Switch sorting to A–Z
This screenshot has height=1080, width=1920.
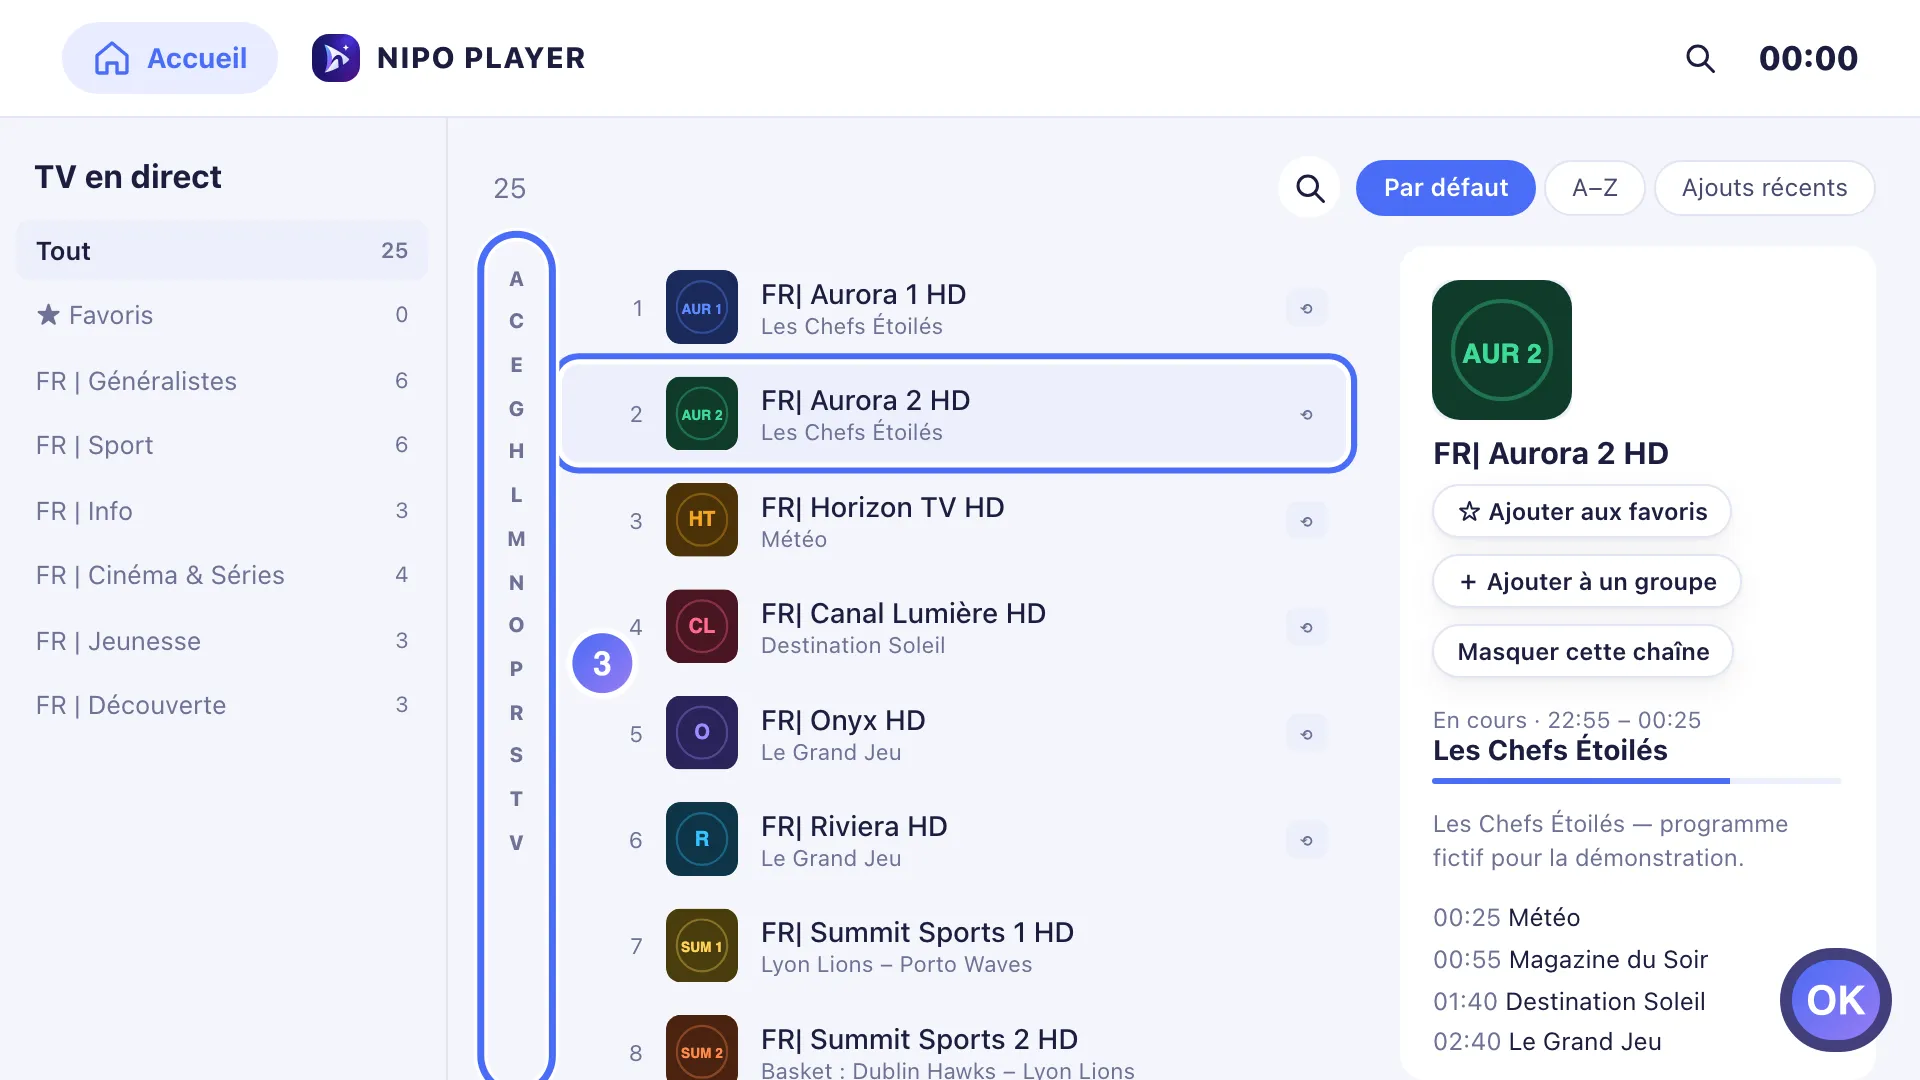1594,188
